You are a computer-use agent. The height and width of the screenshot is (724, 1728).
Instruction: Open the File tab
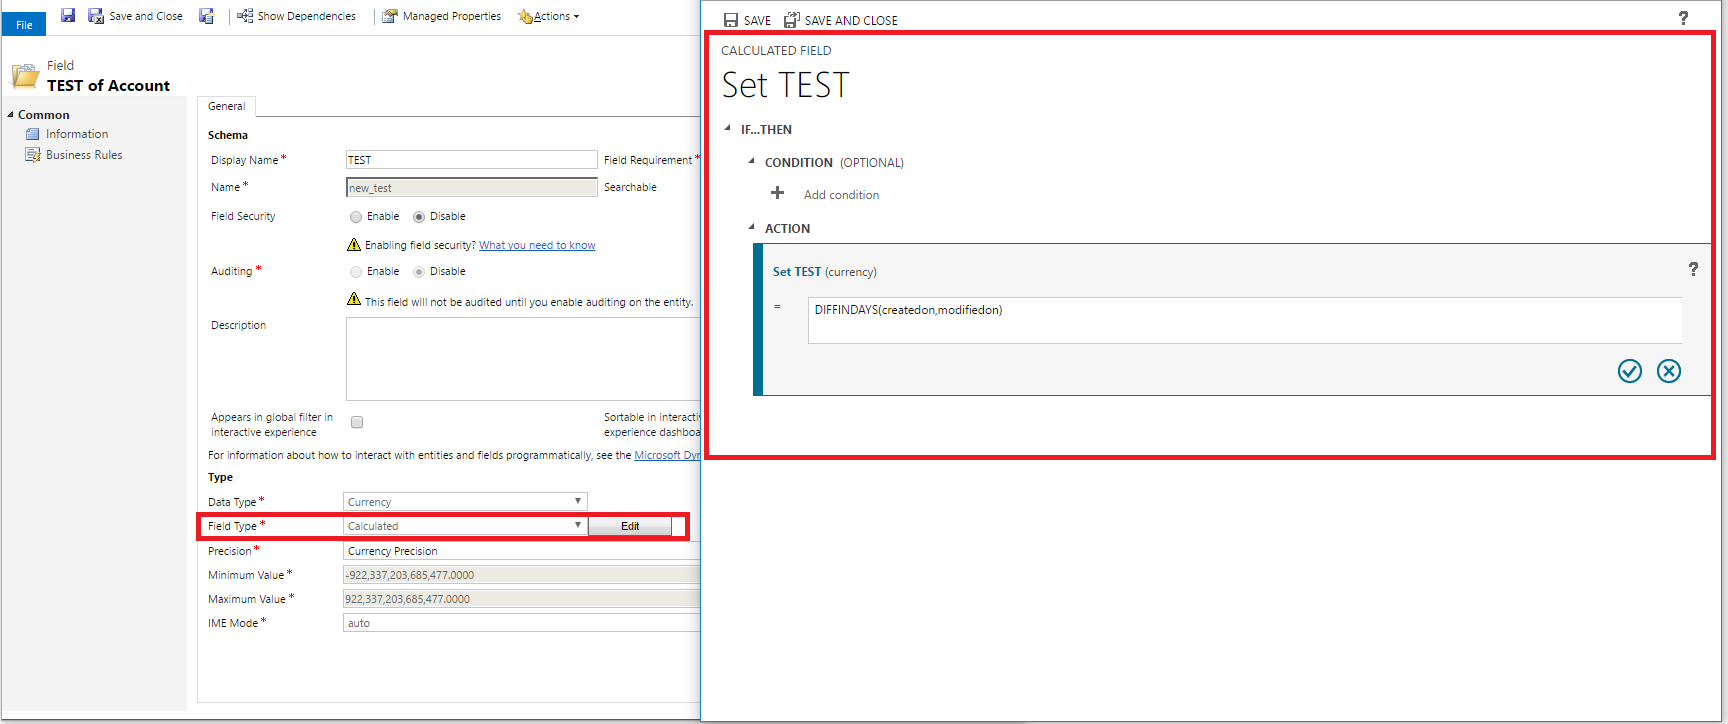24,25
